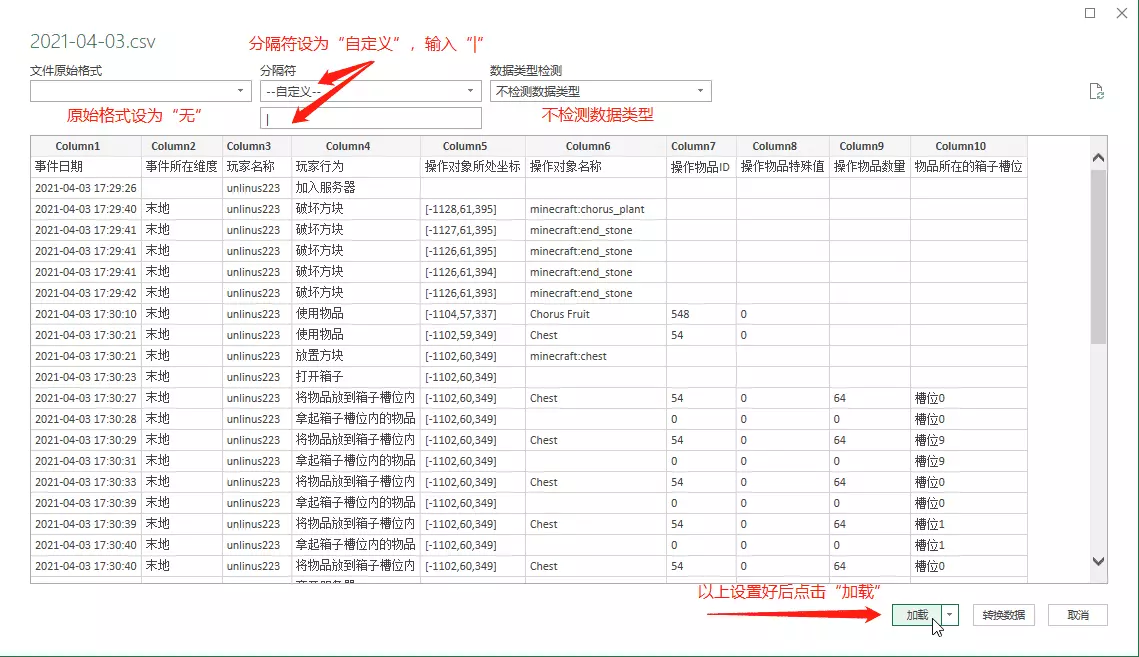
Task: Select the Column6 header
Action: coord(596,146)
